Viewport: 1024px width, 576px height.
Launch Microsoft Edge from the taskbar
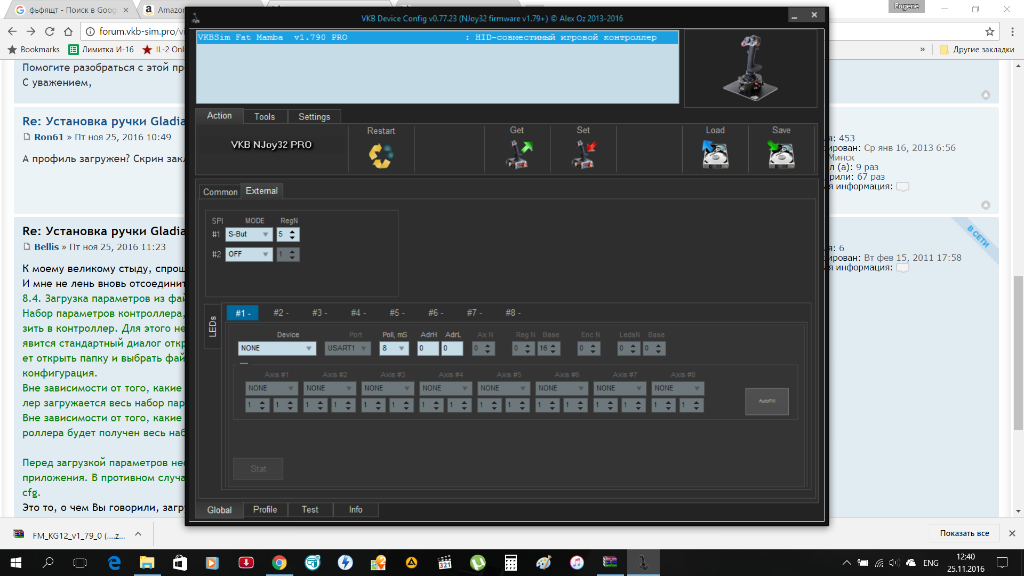point(114,562)
